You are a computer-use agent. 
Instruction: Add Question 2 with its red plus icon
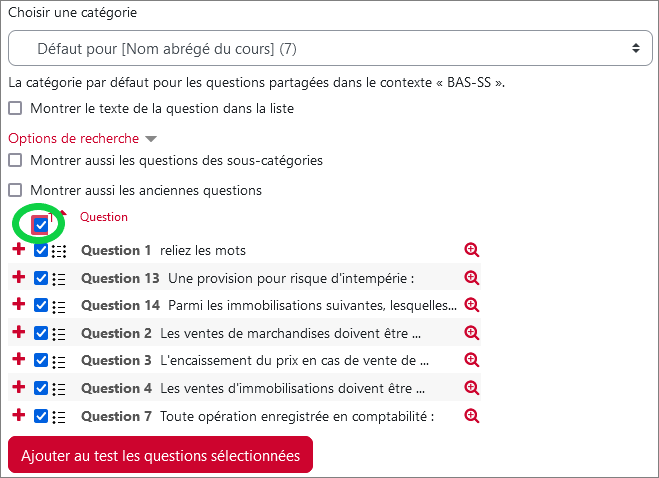pos(18,332)
